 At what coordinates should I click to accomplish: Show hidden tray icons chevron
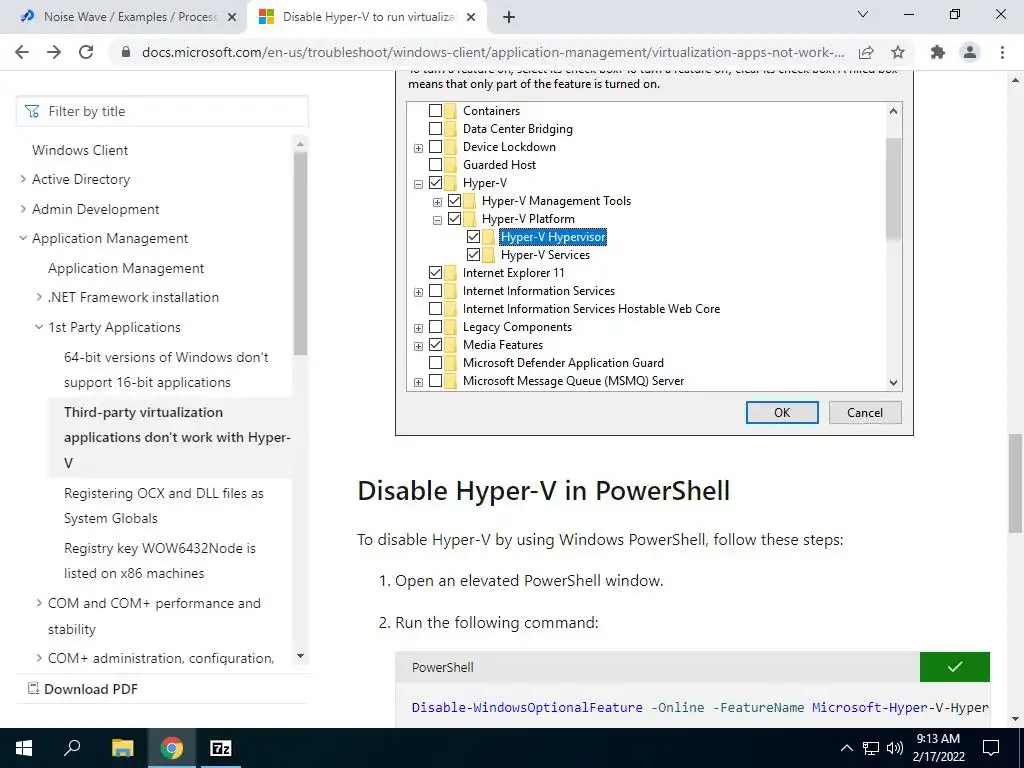pos(846,748)
